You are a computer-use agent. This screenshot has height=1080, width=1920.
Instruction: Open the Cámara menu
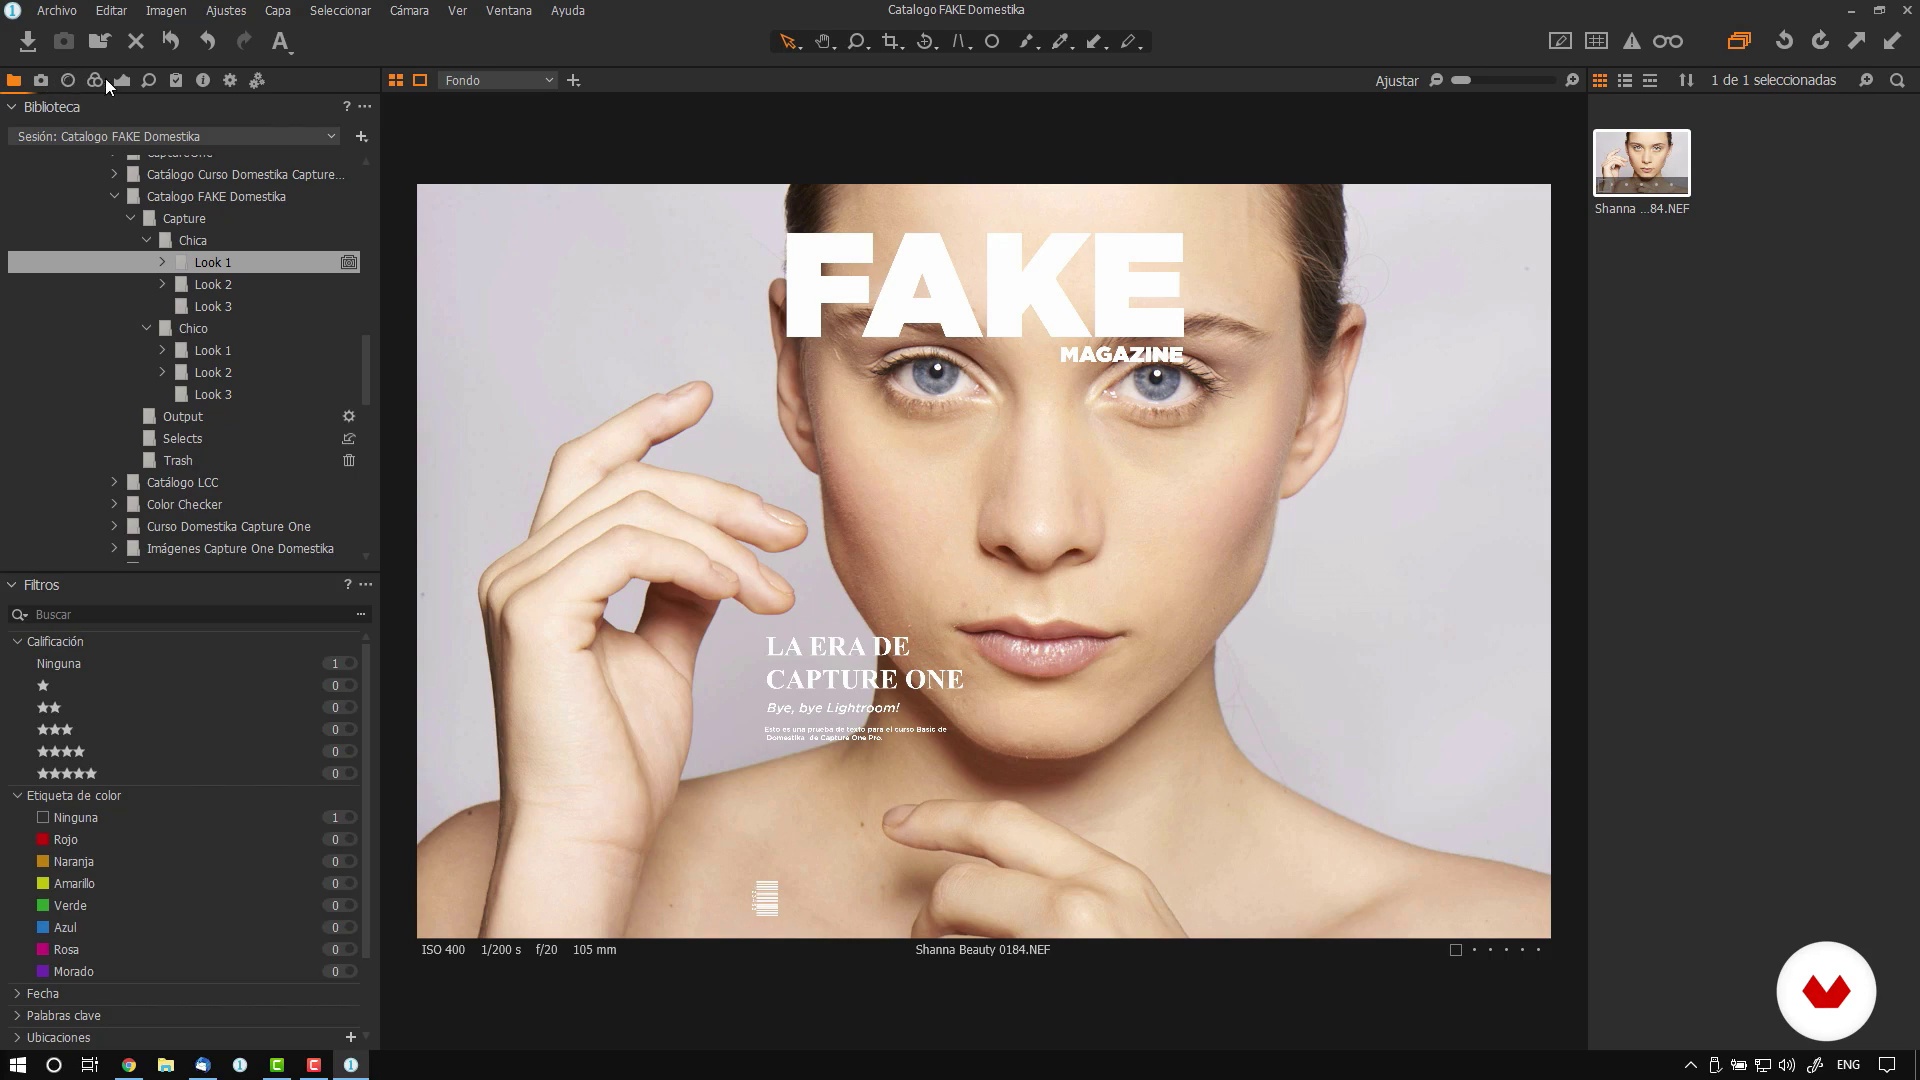pyautogui.click(x=409, y=10)
